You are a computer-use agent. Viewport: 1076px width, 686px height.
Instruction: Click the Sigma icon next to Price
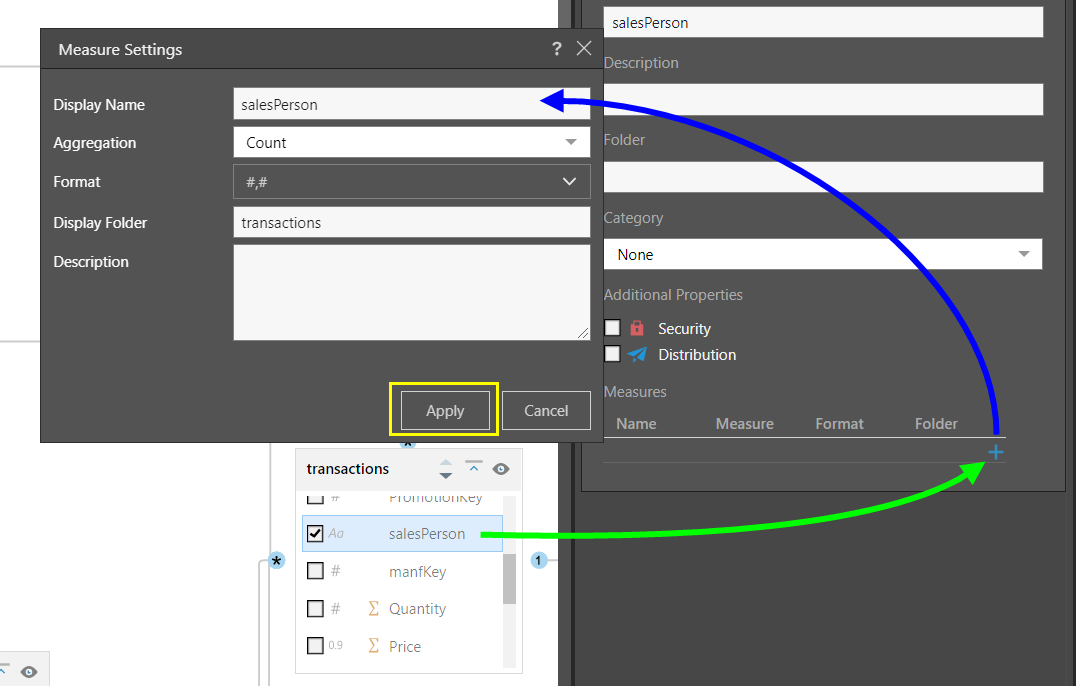click(x=374, y=646)
